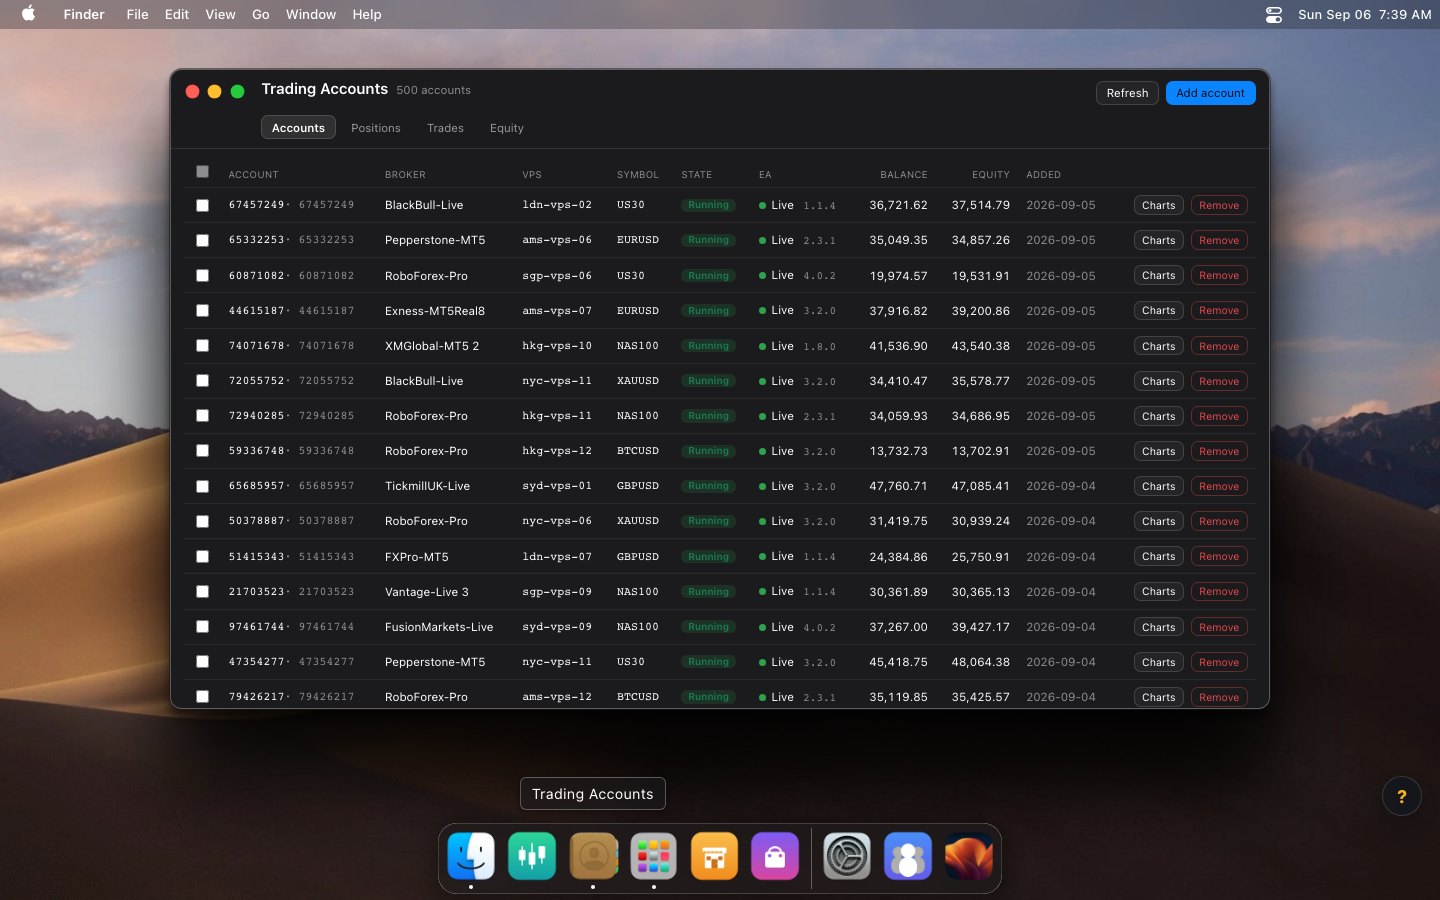Switch to the Positions tab
Viewport: 1440px width, 900px height.
(x=376, y=128)
